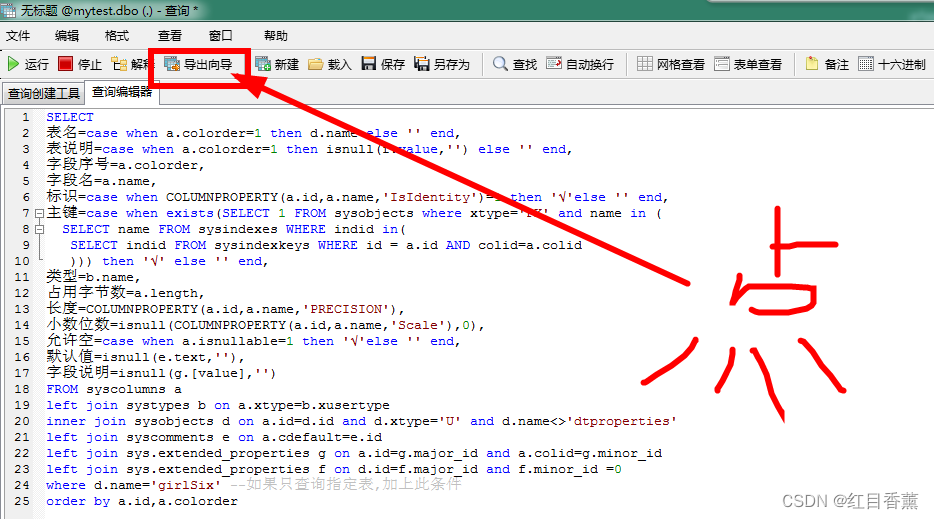Toggle 自动换行 word wrap
Screen dimensions: 934x519
click(580, 64)
